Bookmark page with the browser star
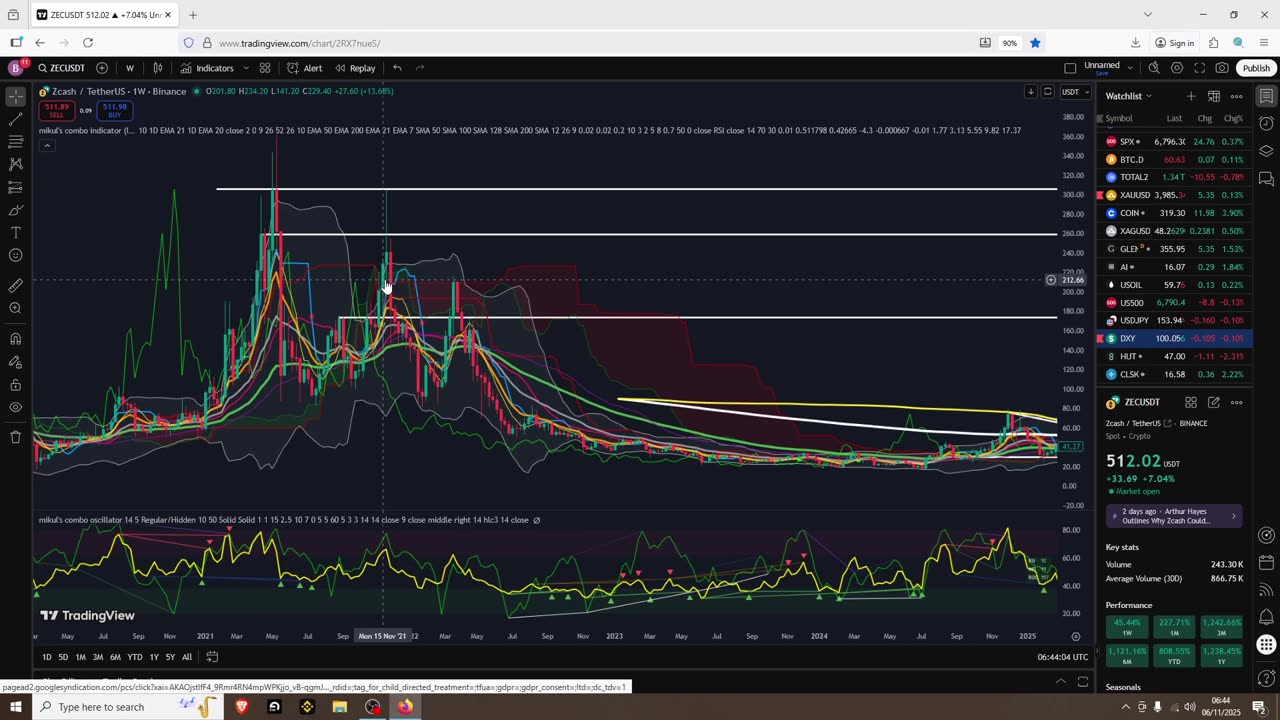1280x720 pixels. coord(1035,43)
